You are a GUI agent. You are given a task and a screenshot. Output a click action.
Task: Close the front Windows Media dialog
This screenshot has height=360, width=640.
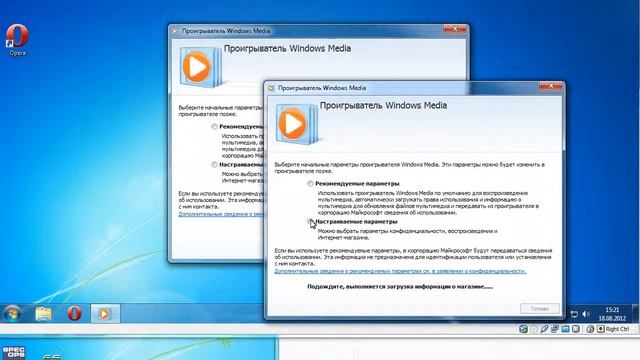click(x=551, y=86)
